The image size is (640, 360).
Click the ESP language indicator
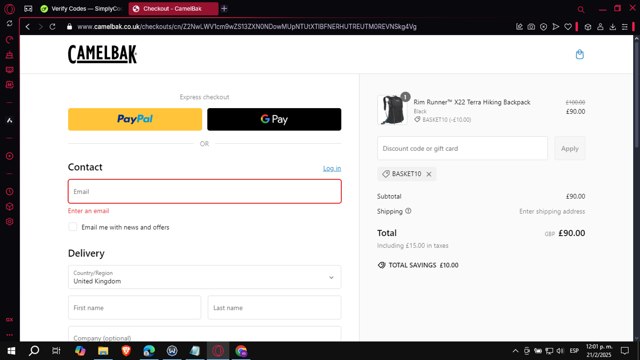tap(574, 351)
